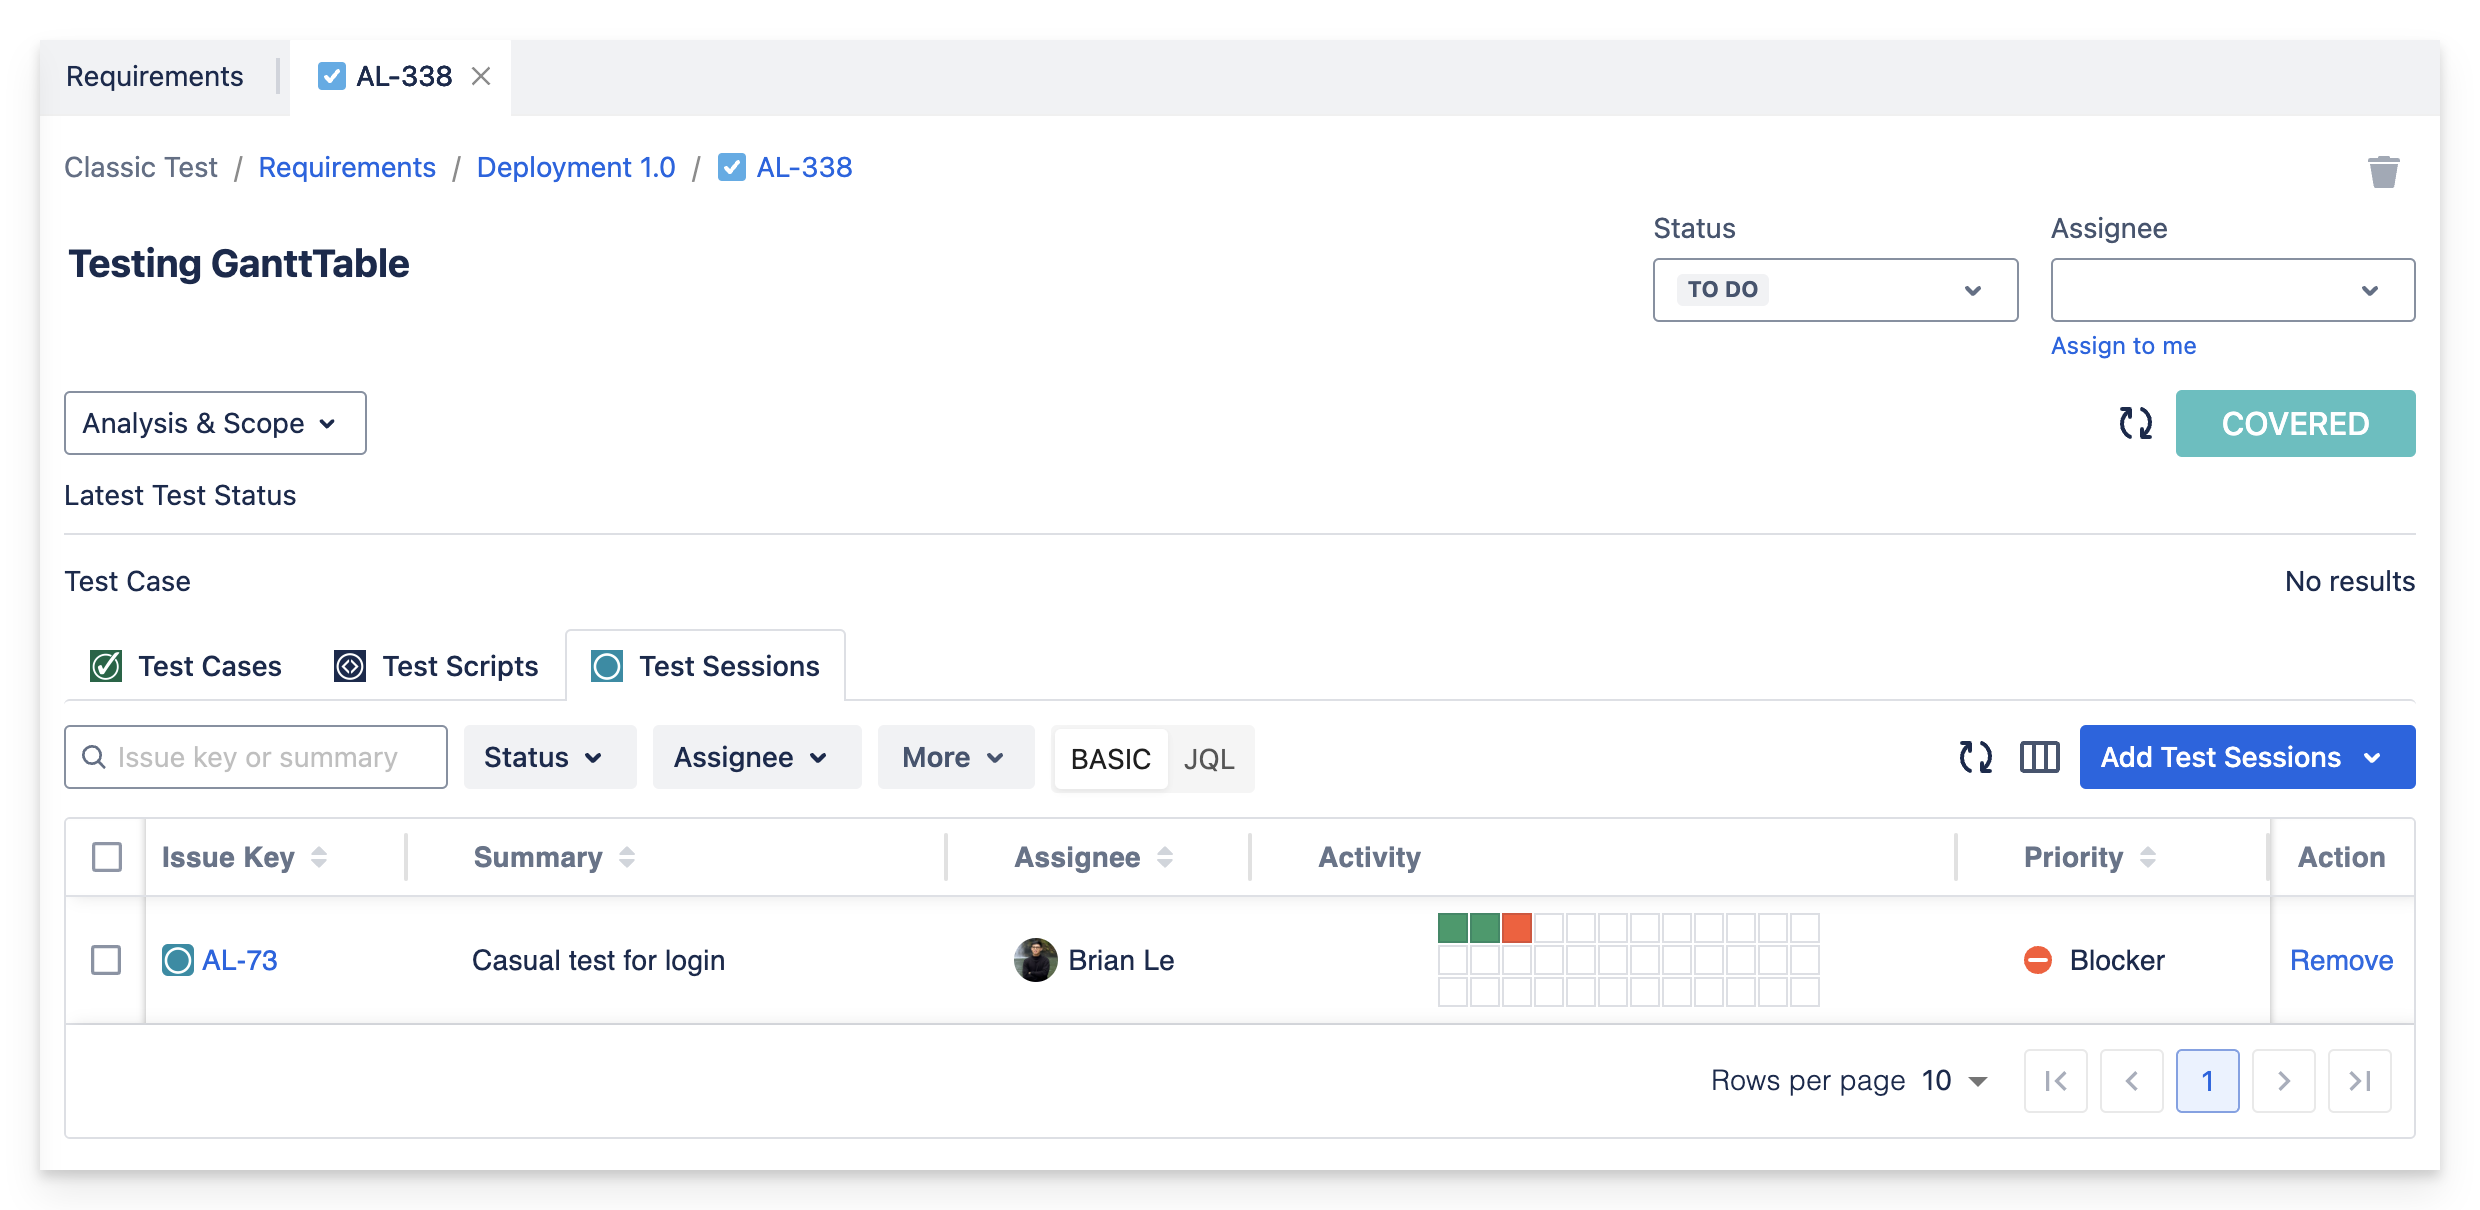Click the table refresh icon

pos(1975,757)
